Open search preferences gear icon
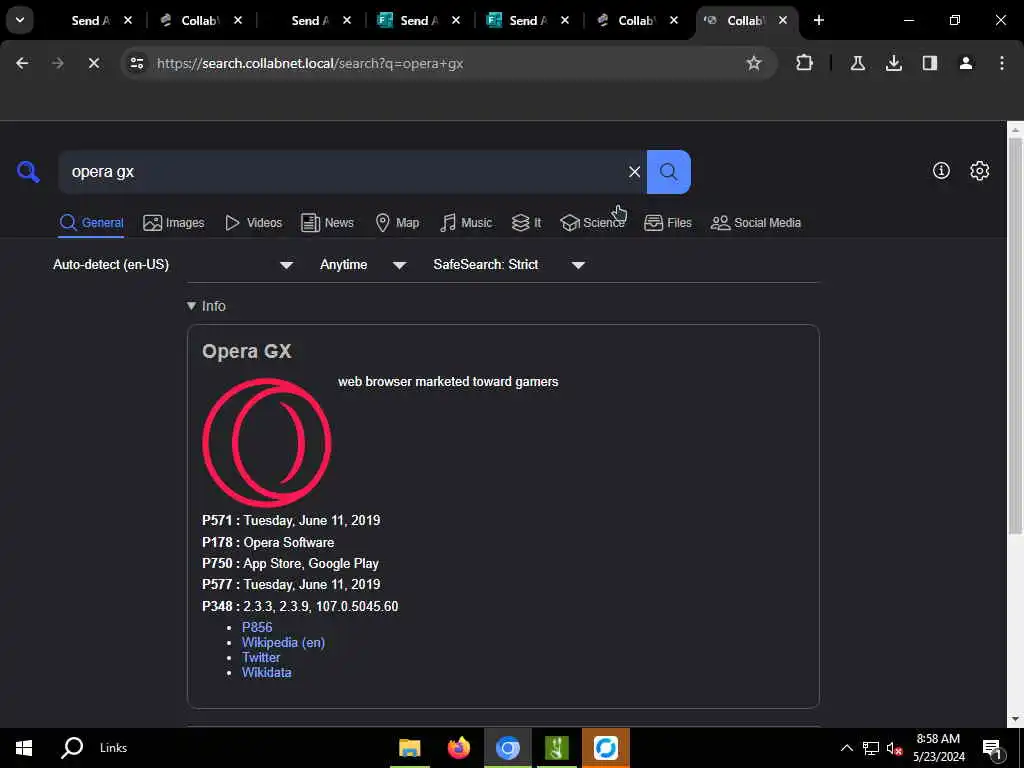1024x768 pixels. pos(979,170)
